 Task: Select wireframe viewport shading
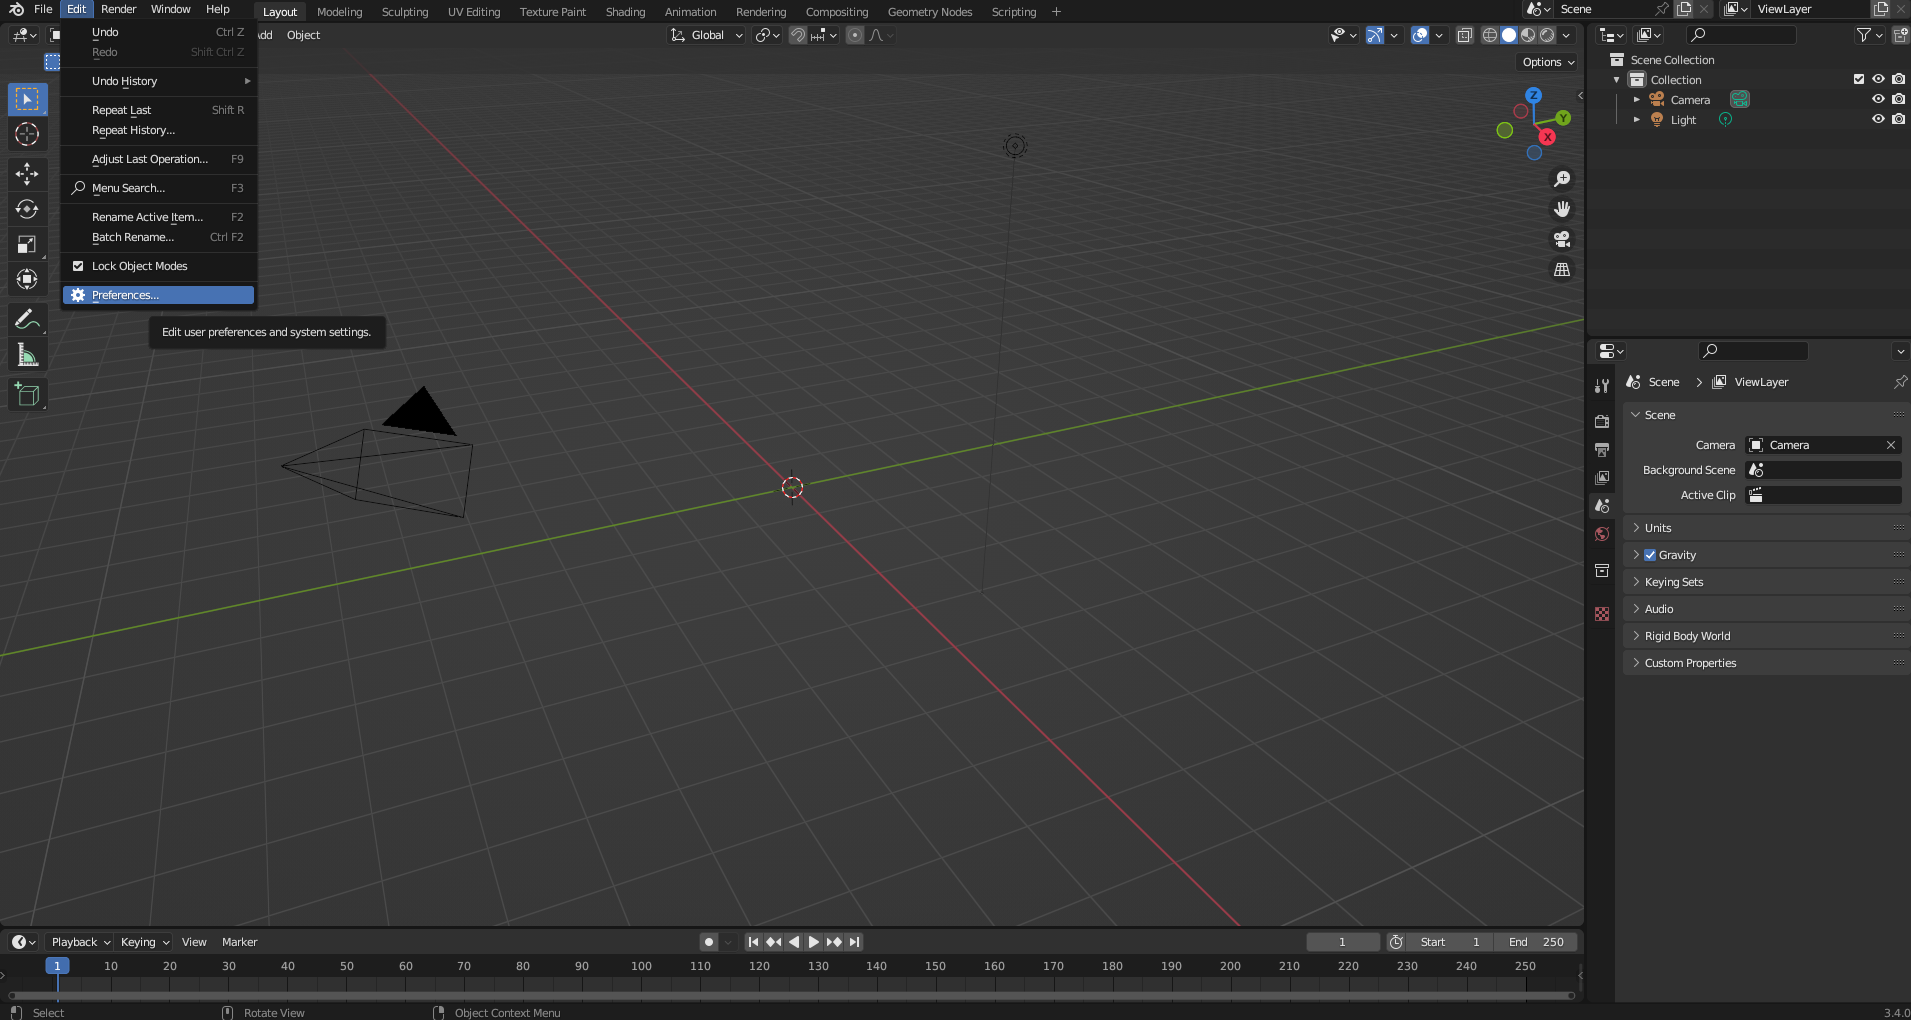[1490, 35]
